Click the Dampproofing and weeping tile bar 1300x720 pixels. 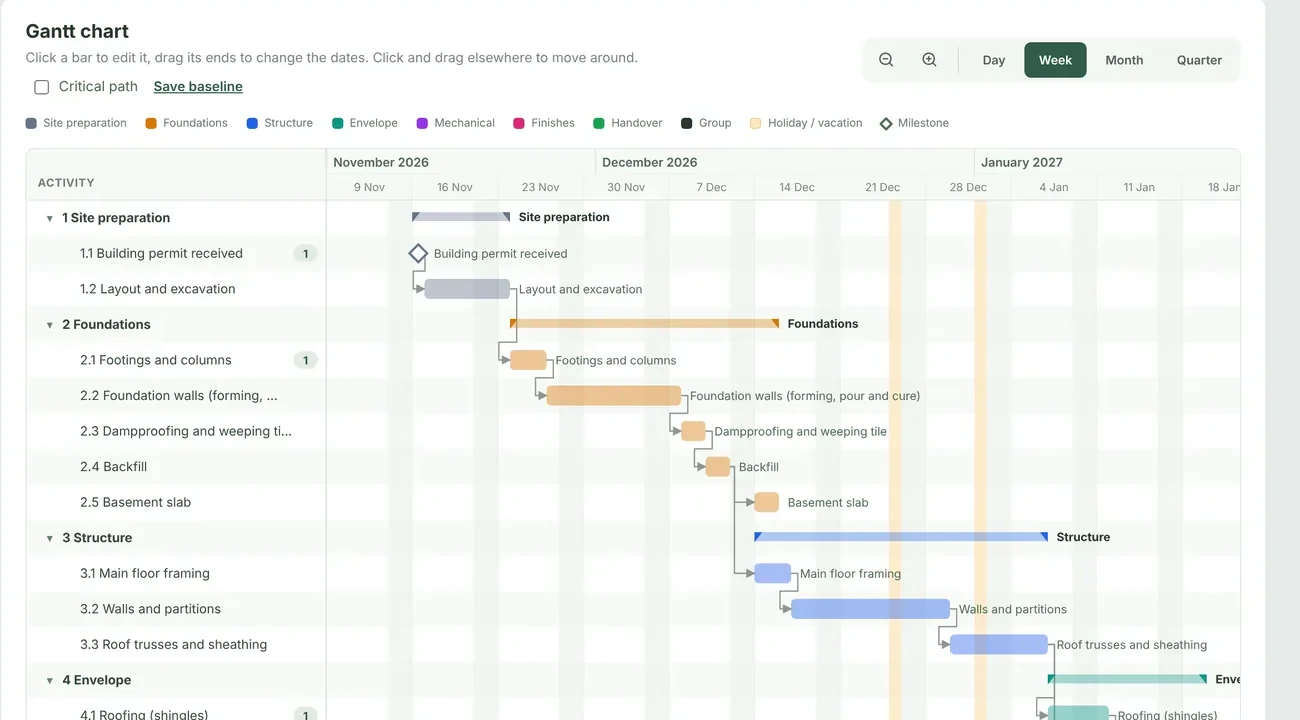[694, 431]
